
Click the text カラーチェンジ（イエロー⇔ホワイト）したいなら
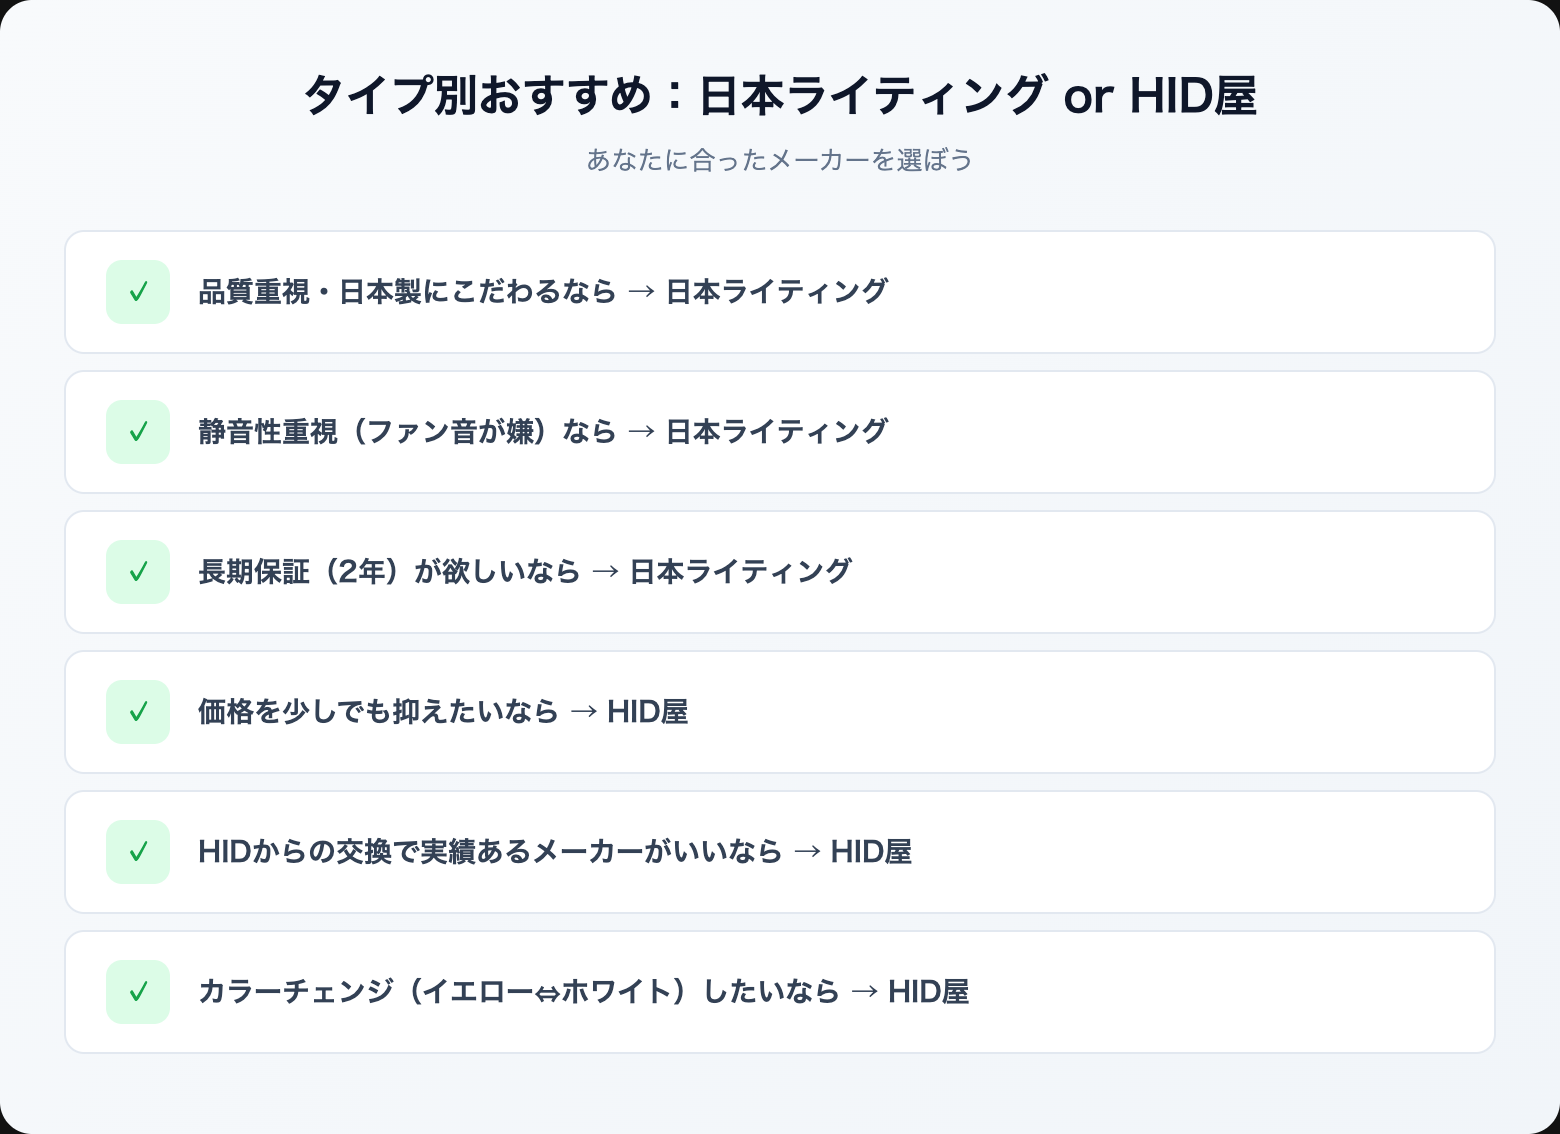click(518, 992)
